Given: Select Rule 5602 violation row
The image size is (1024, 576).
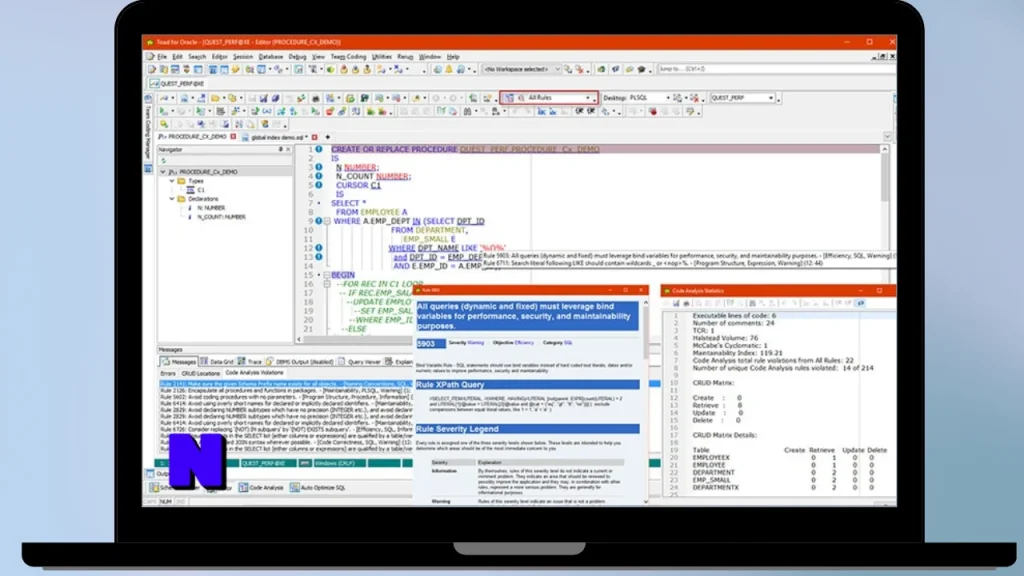Looking at the screenshot, I should click(286, 397).
